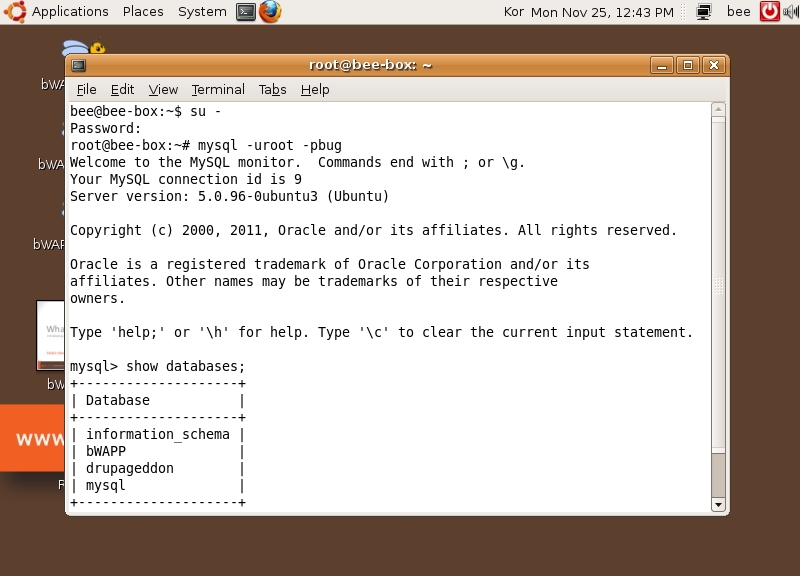Open the bee user menu
Screen dimensions: 800x576
click(738, 12)
